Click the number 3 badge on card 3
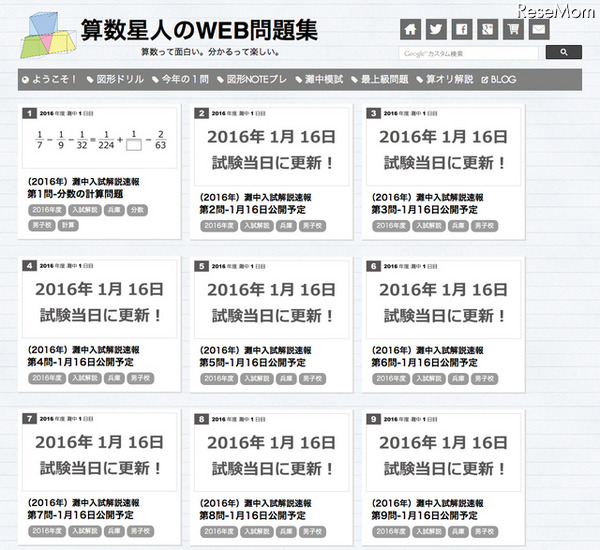The height and width of the screenshot is (550, 600). click(373, 113)
